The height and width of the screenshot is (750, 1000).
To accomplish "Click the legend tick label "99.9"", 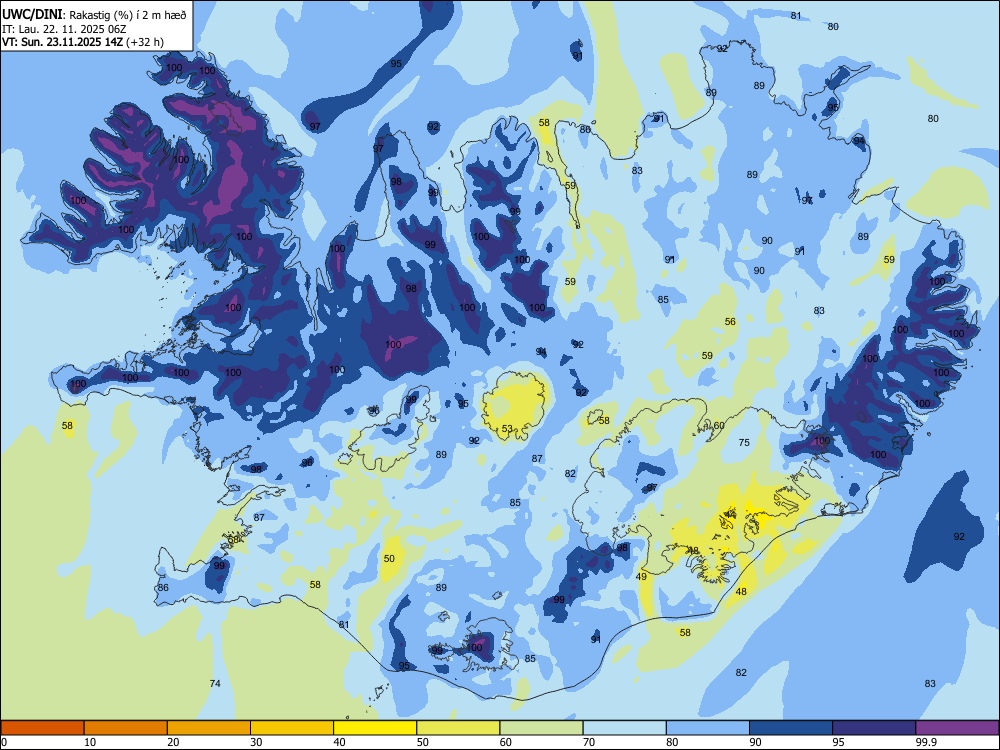I will 925,742.
